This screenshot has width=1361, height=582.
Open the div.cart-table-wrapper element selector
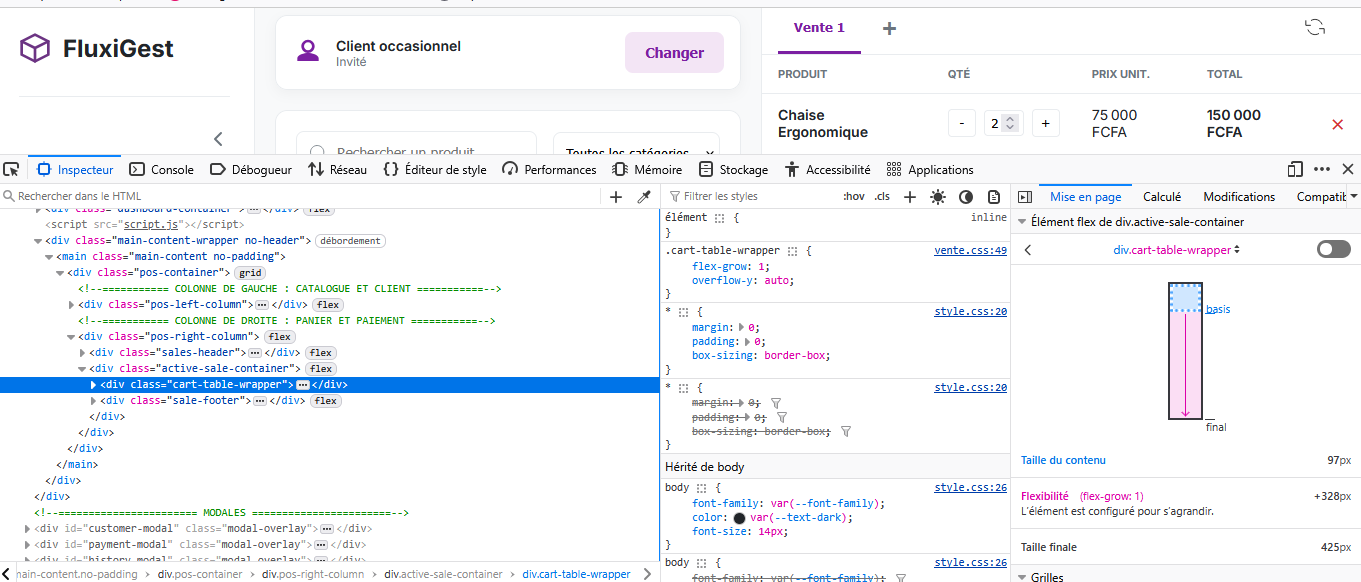(x=1177, y=250)
